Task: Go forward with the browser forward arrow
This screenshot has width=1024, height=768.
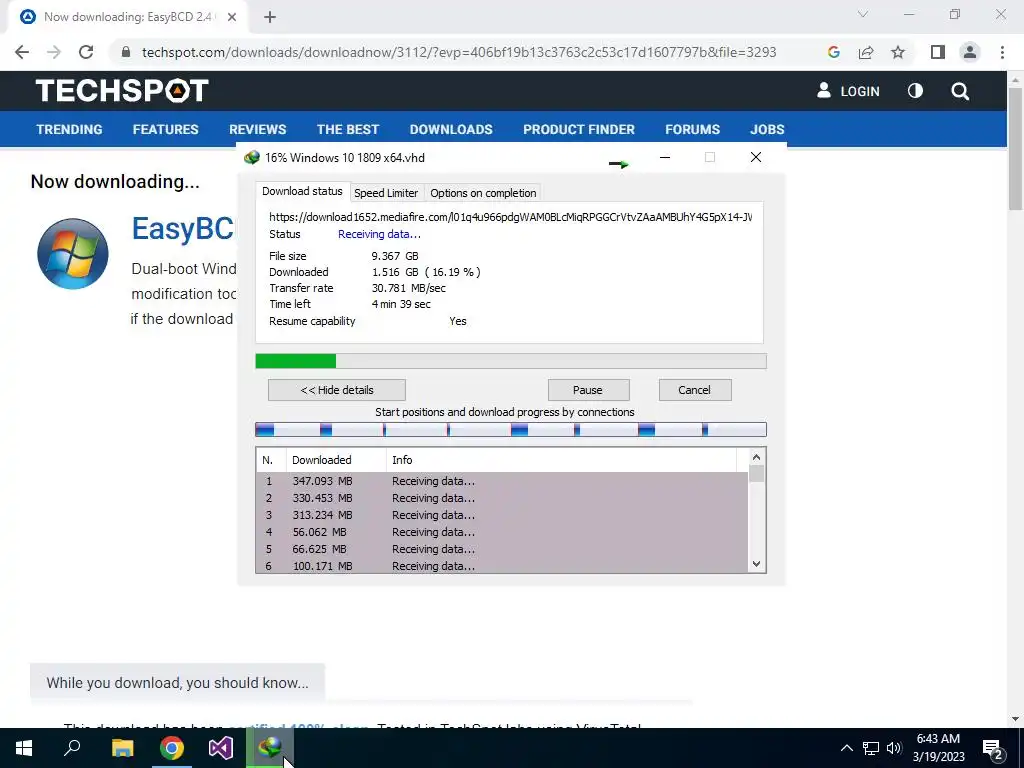Action: pos(54,52)
